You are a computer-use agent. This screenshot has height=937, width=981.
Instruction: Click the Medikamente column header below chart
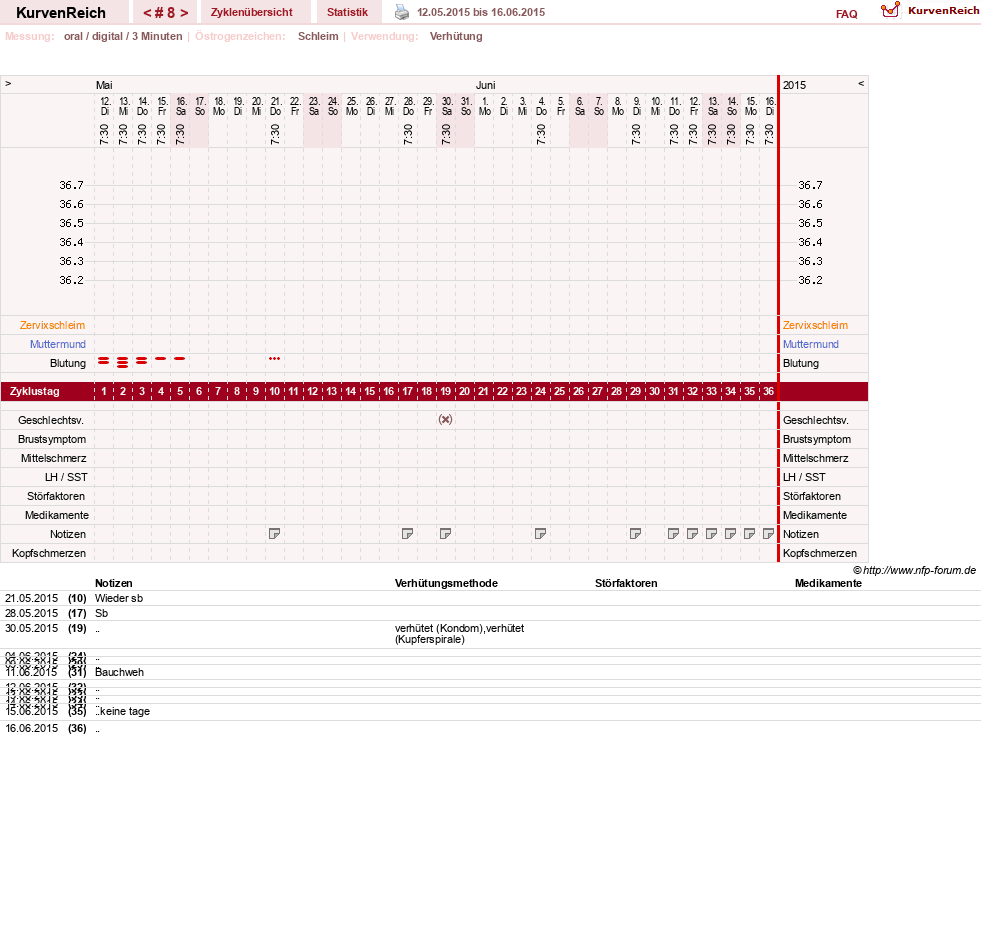point(828,583)
